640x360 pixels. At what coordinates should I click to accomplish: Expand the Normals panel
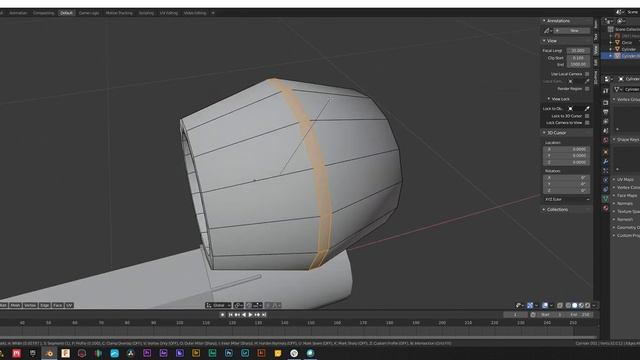(625, 203)
